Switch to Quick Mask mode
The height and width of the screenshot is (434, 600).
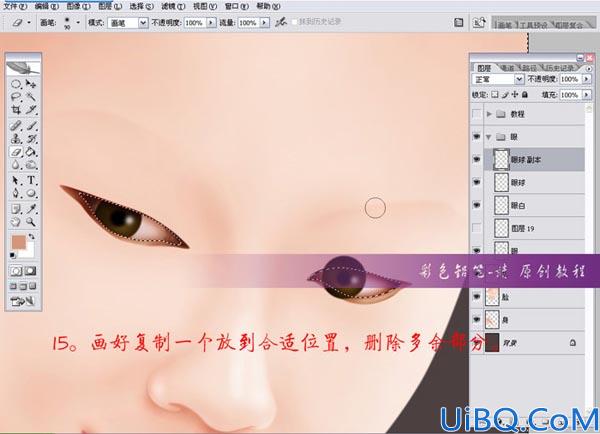[31, 271]
